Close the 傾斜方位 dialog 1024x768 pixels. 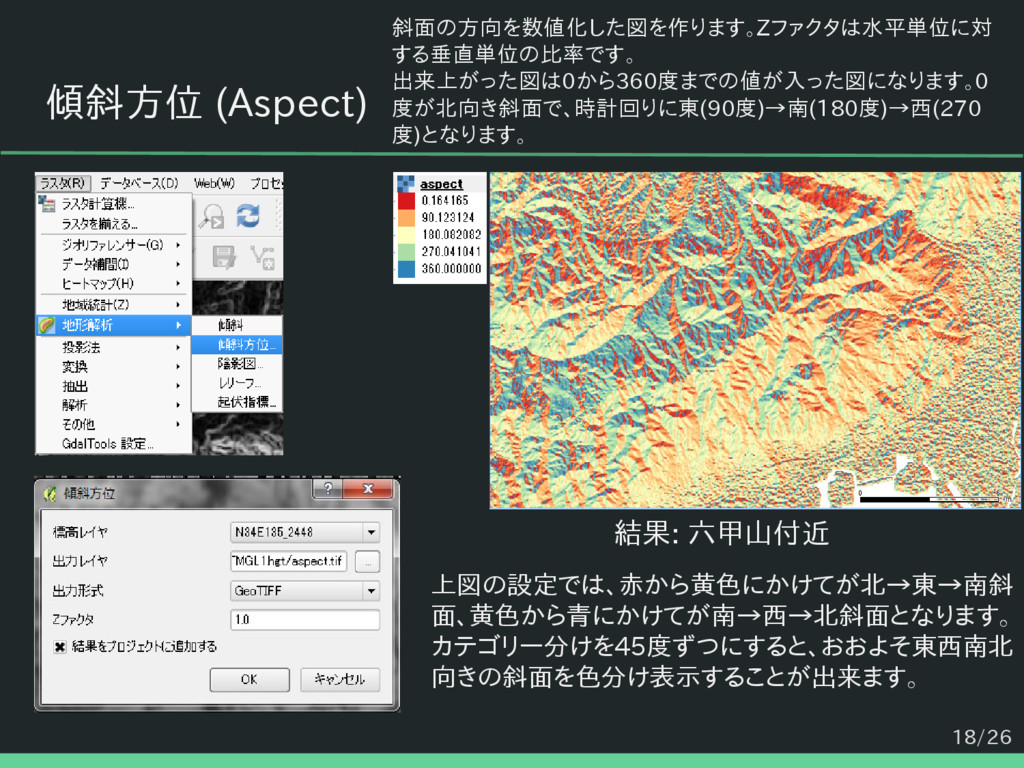point(368,488)
